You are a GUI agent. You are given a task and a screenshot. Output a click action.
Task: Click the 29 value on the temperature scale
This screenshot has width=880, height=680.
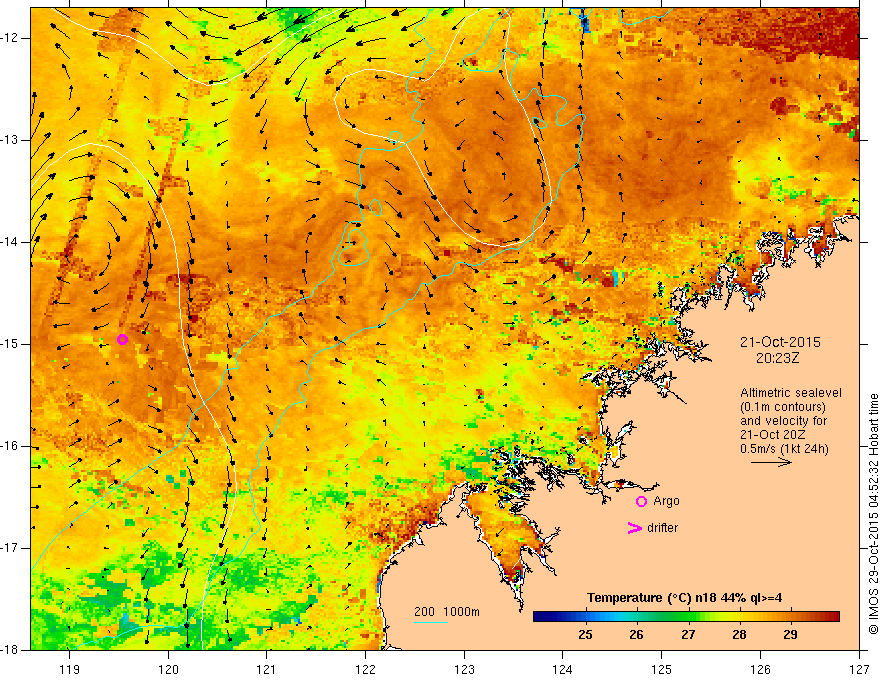tap(790, 635)
